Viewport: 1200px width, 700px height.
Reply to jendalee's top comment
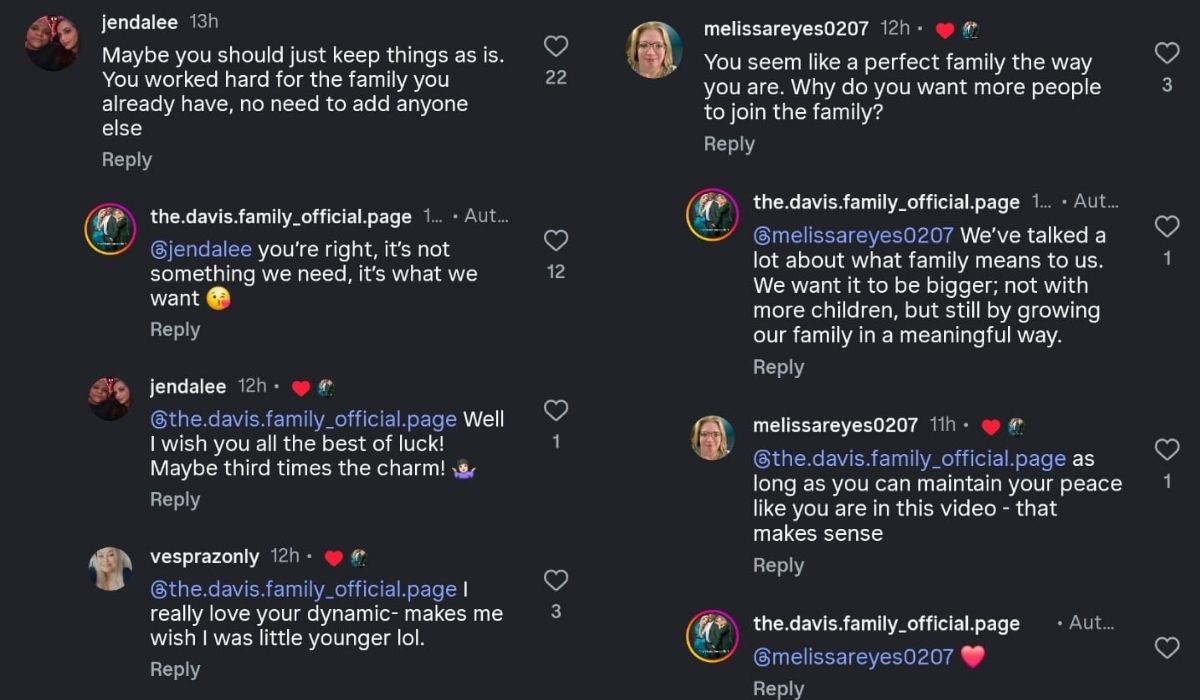[127, 160]
